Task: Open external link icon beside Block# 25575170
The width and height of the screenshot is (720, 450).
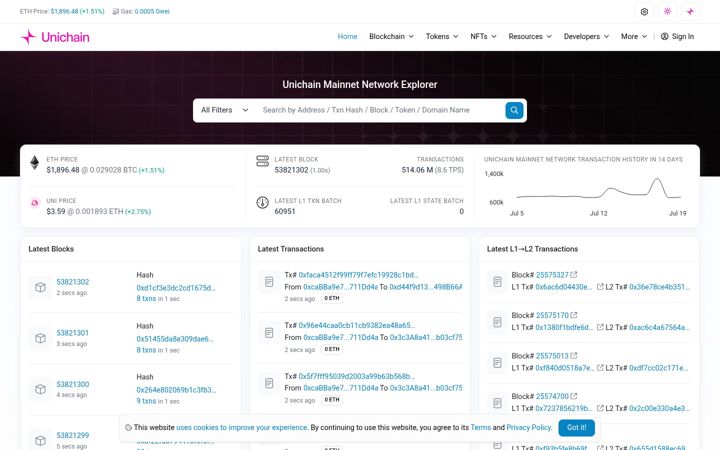Action: [x=574, y=315]
